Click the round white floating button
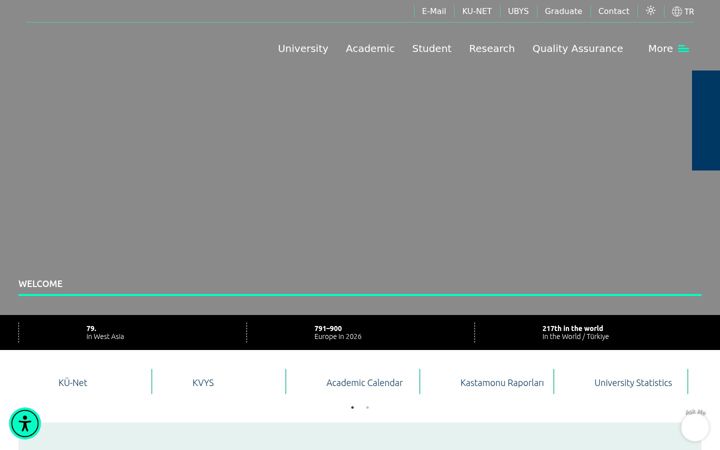Screen dimensions: 720x450 tap(695, 427)
